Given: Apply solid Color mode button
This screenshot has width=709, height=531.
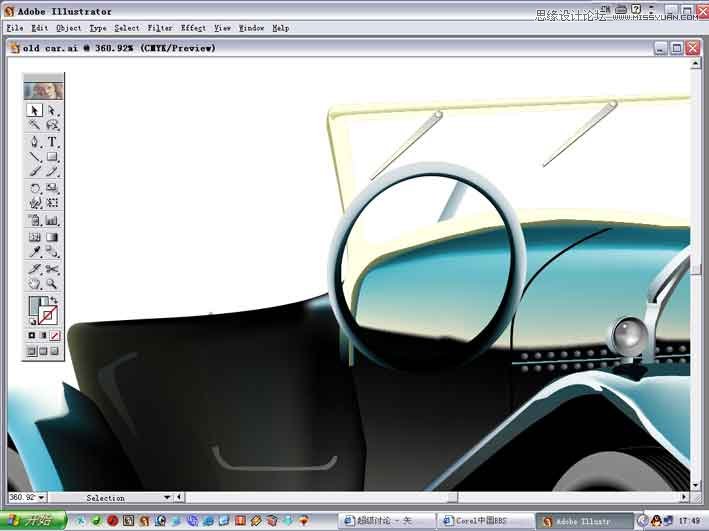Looking at the screenshot, I should (32, 335).
